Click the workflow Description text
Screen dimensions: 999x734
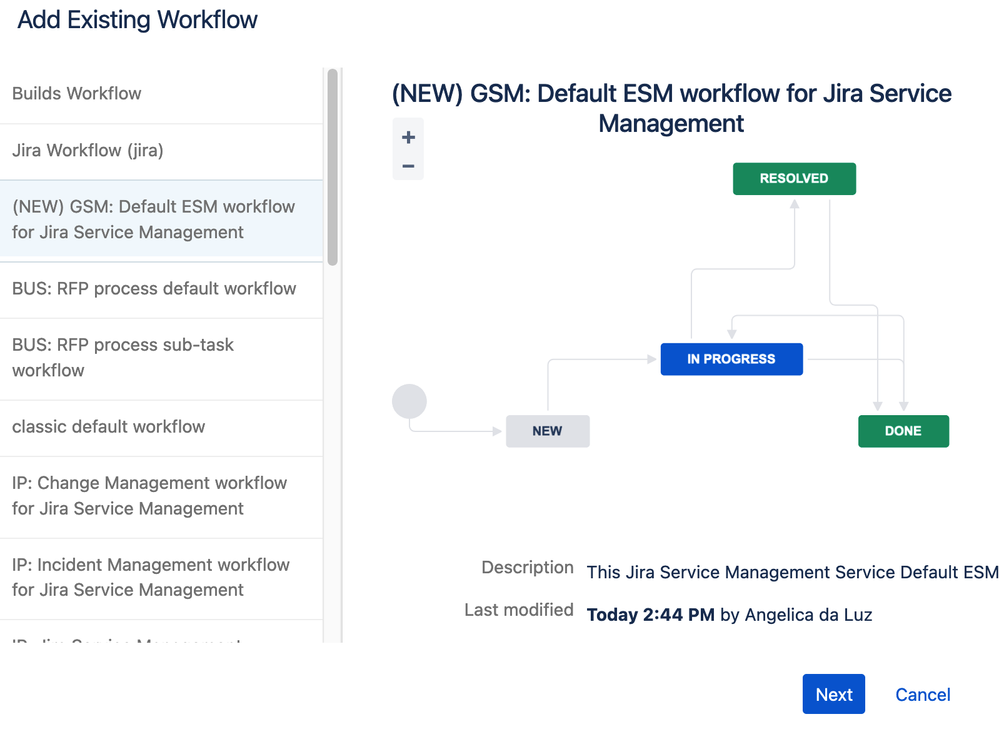point(792,572)
